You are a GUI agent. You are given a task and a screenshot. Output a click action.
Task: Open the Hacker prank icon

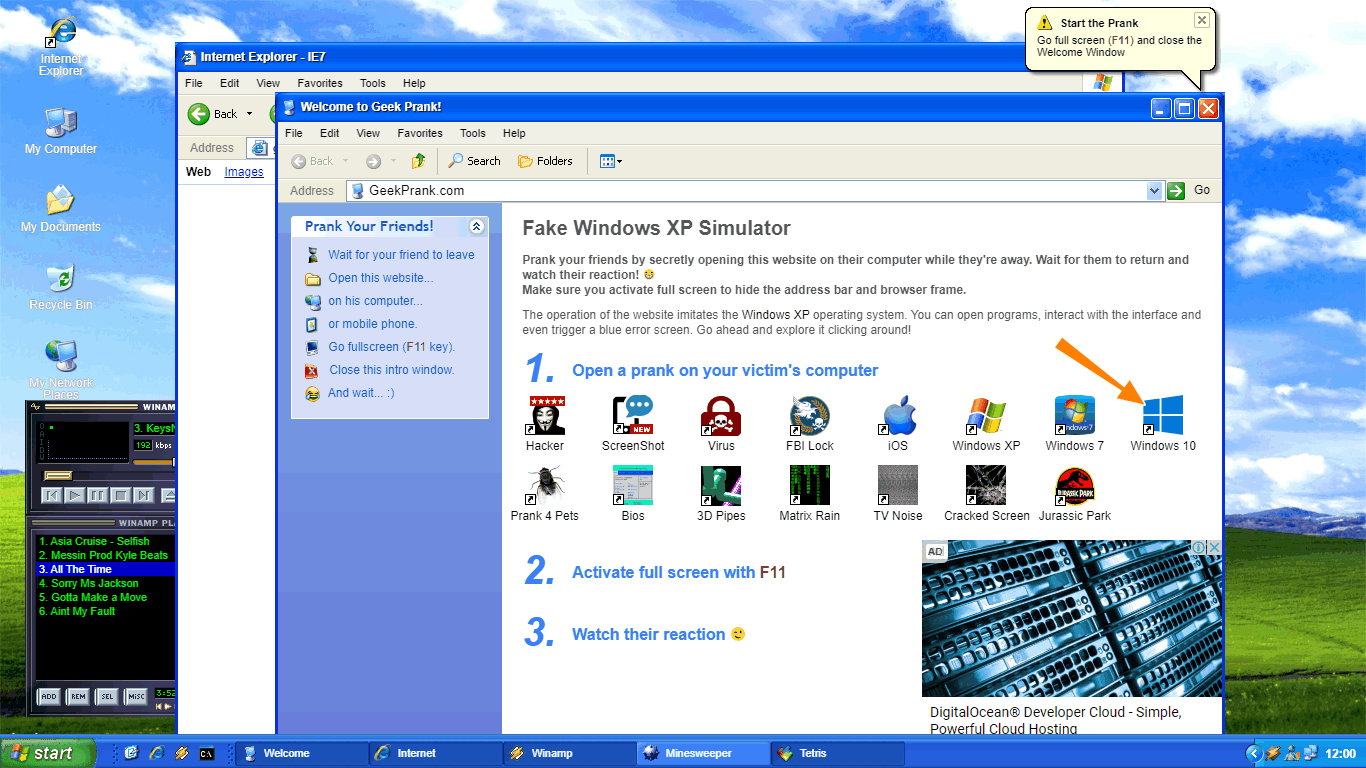click(x=545, y=414)
